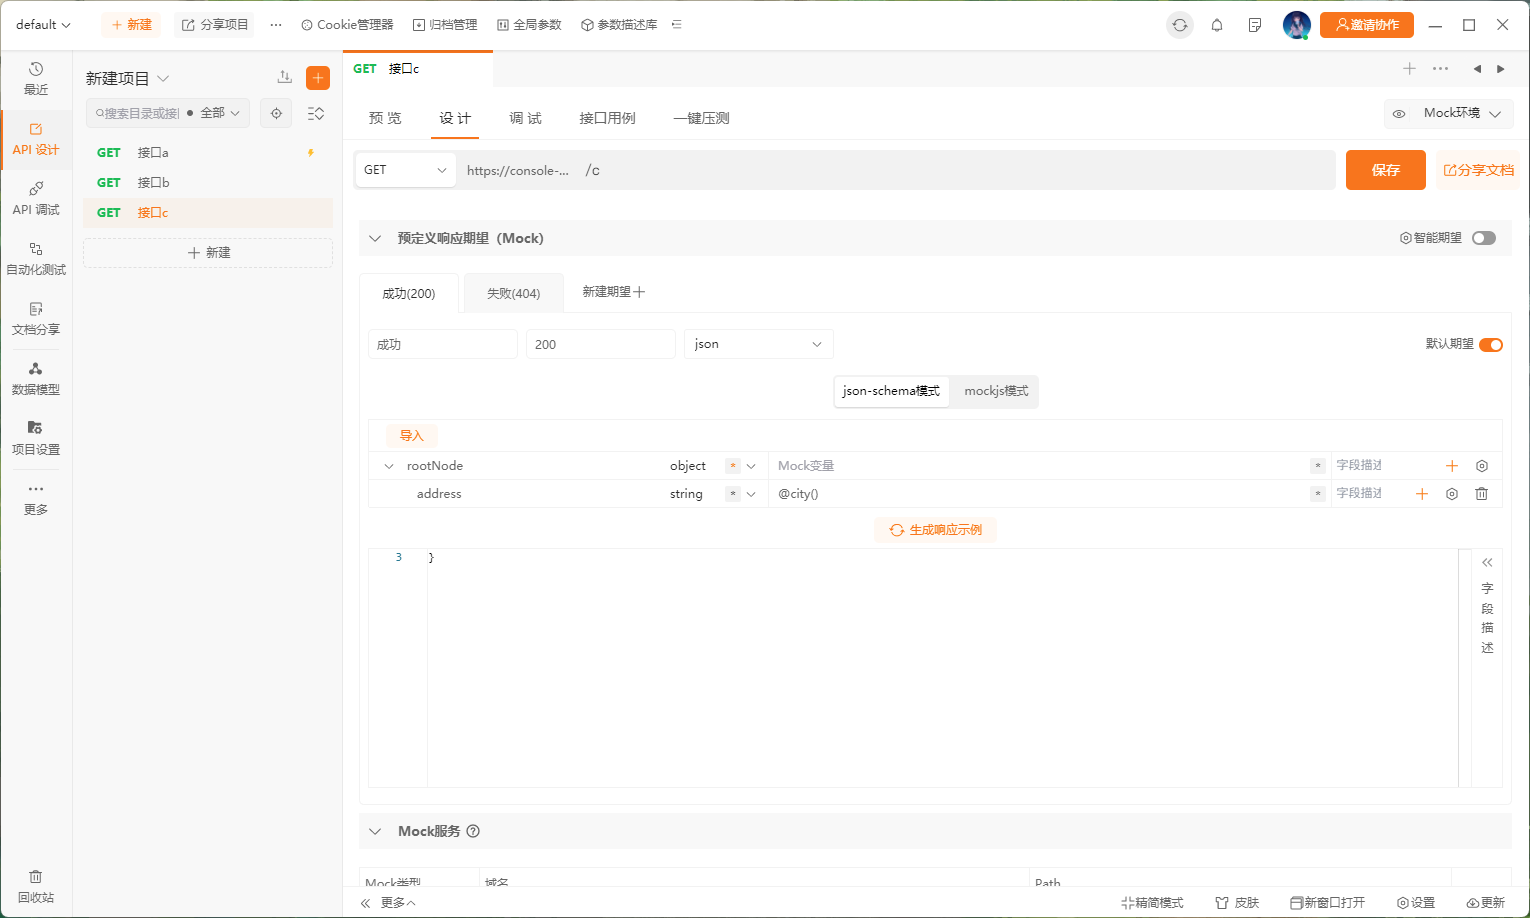Viewport: 1530px width, 918px height.
Task: Toggle the 智能期望 switch
Action: tap(1484, 238)
